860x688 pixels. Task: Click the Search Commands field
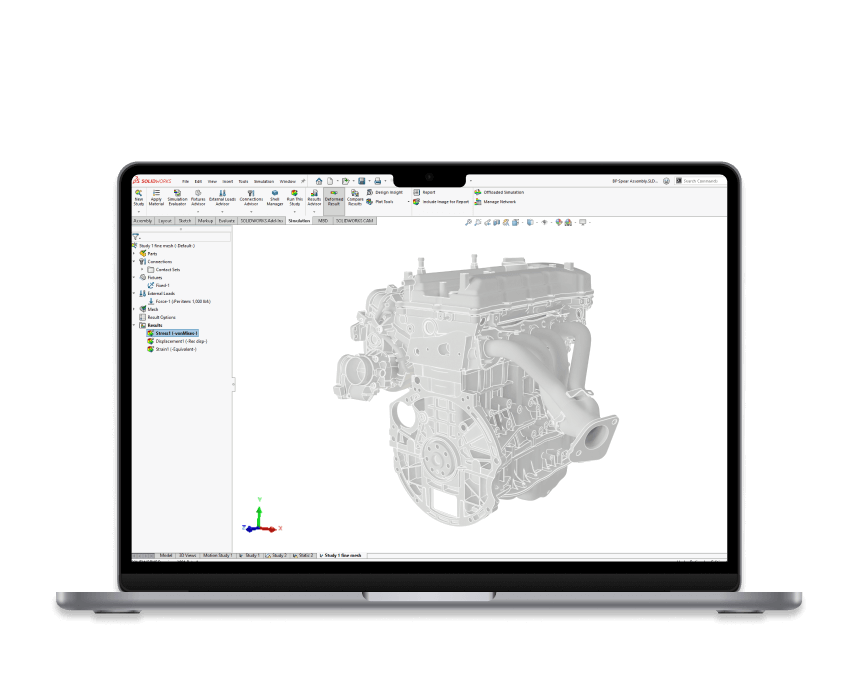(x=702, y=181)
